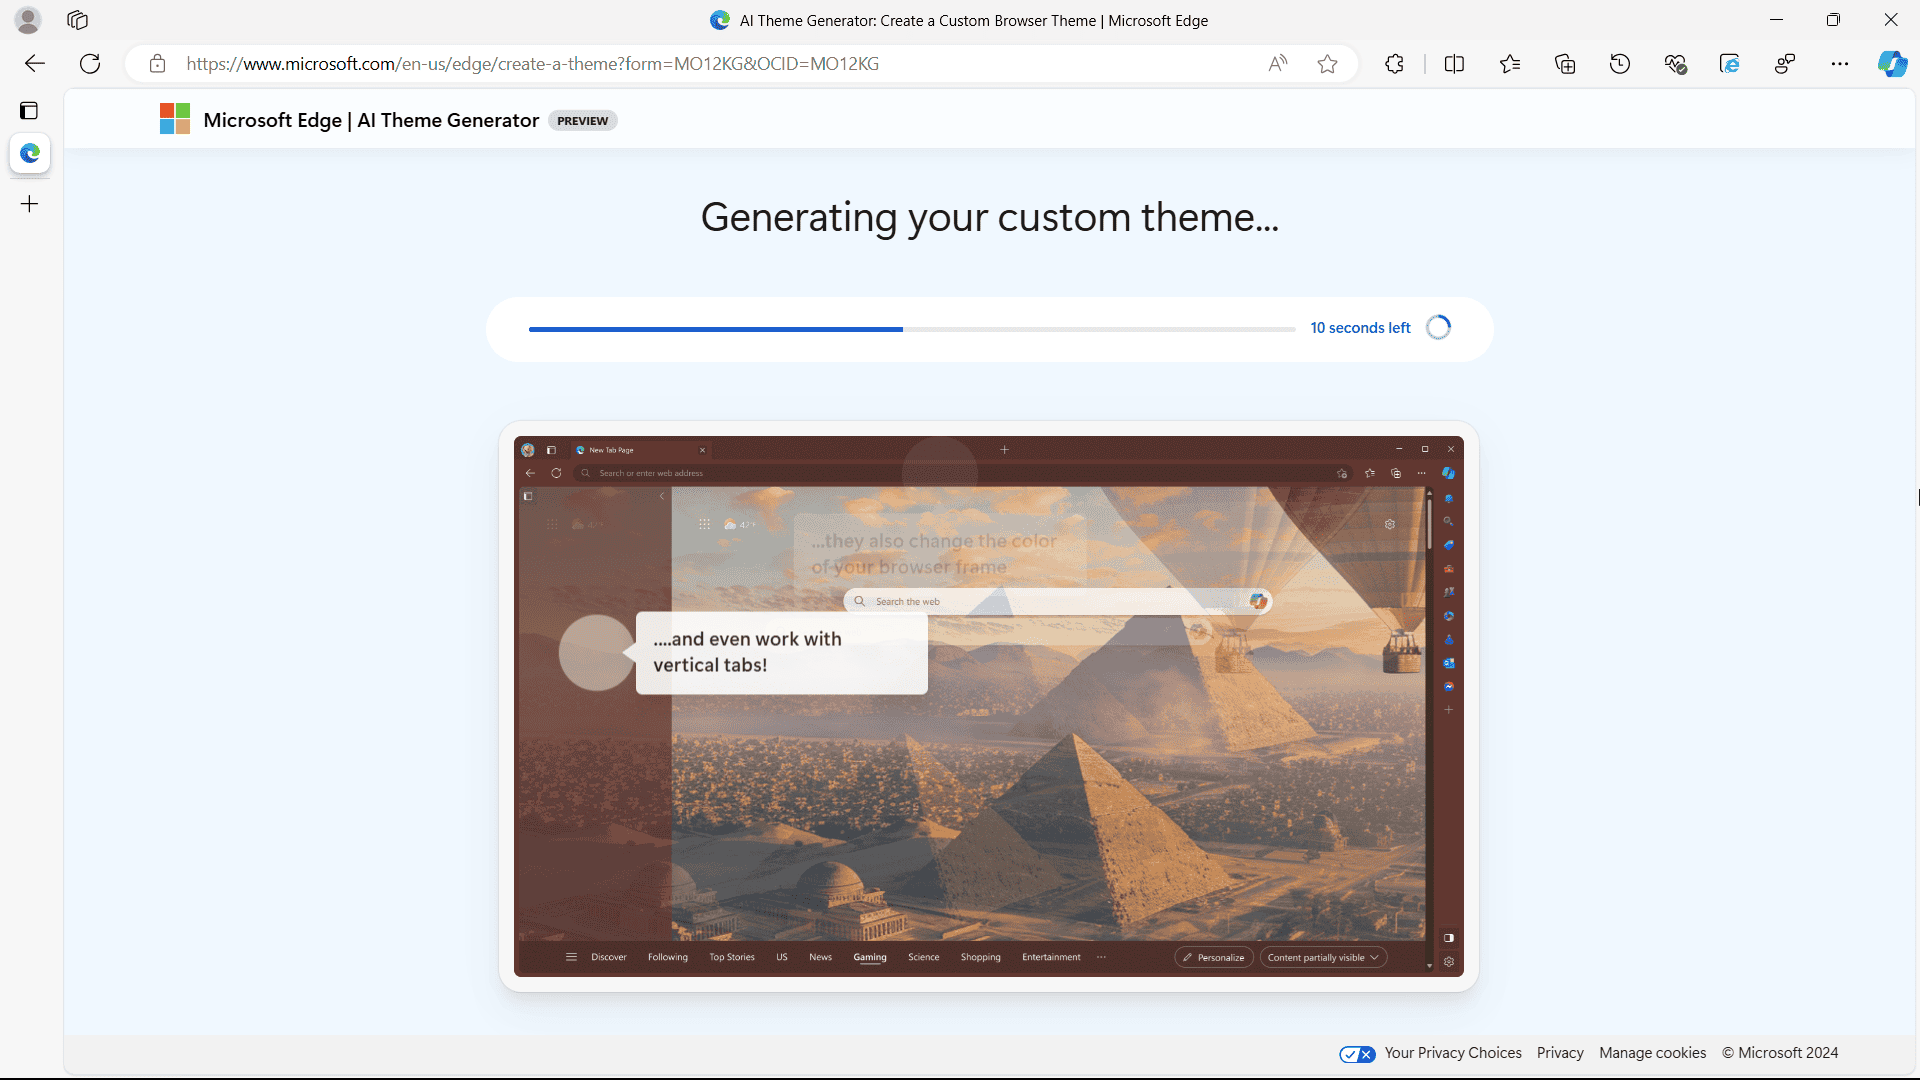Expand the Content partially visible dropdown

[1322, 957]
